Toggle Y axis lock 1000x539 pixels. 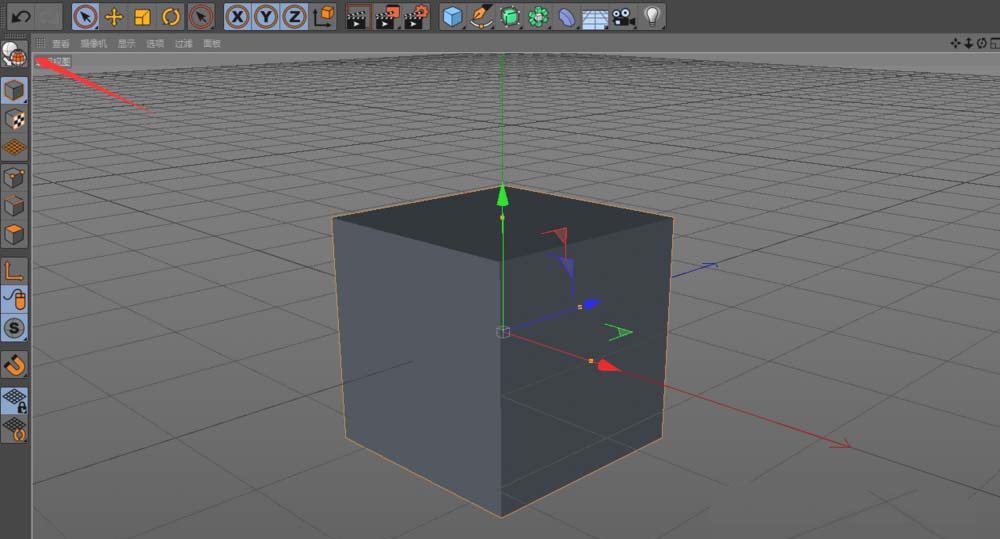(266, 16)
